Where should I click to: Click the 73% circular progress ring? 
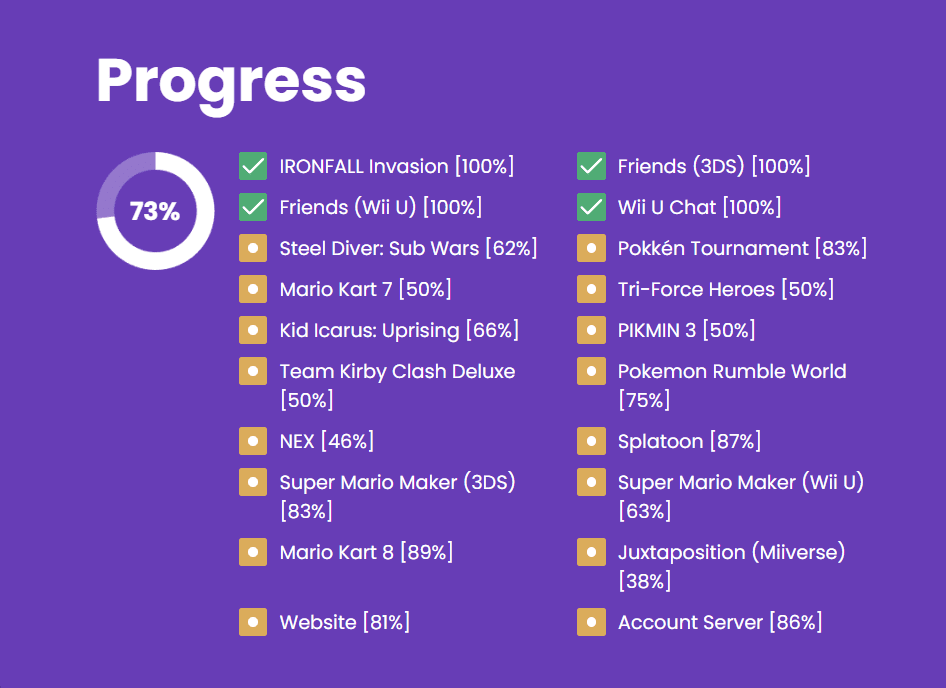156,211
